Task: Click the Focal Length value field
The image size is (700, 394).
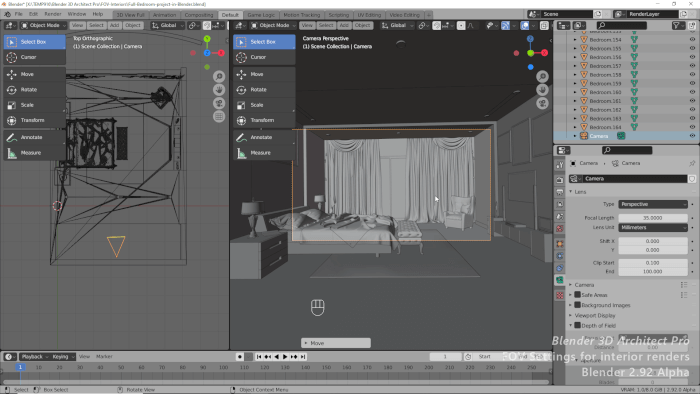Action: click(653, 218)
